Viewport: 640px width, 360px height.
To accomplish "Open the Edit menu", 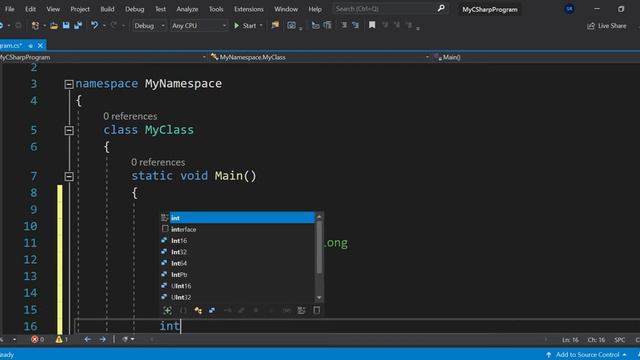I will (30, 9).
